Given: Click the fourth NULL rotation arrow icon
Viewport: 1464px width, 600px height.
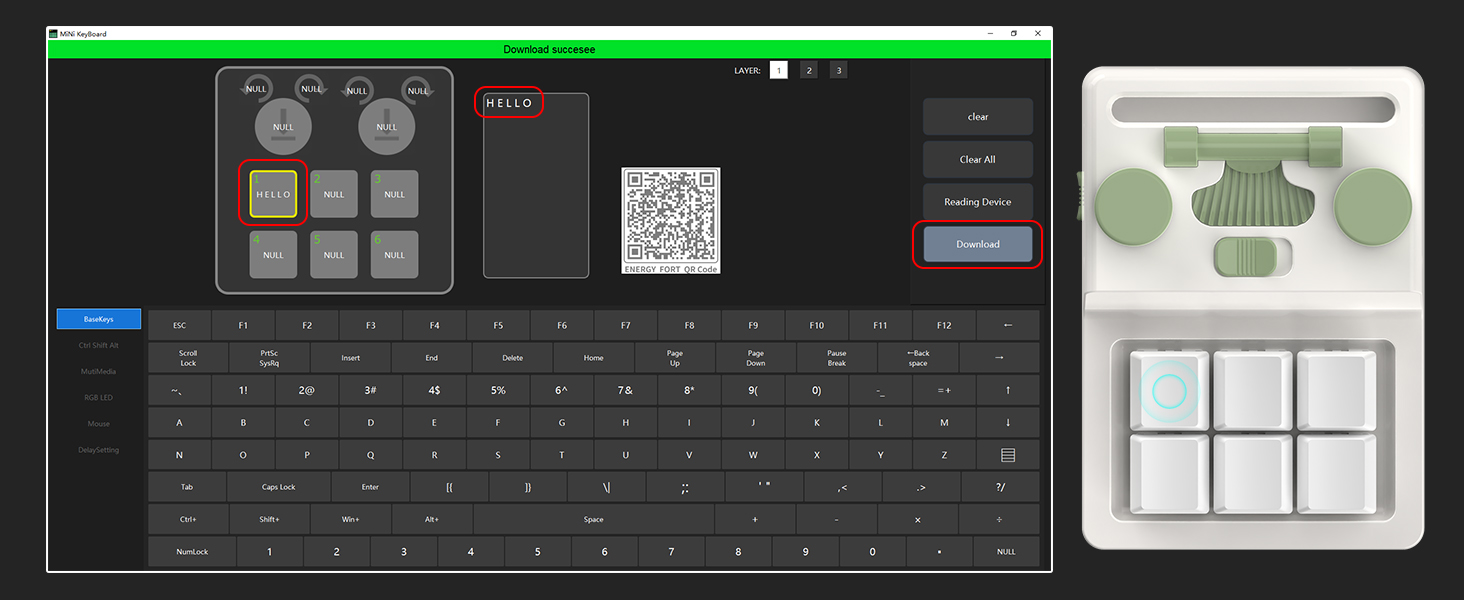Looking at the screenshot, I should pos(419,88).
